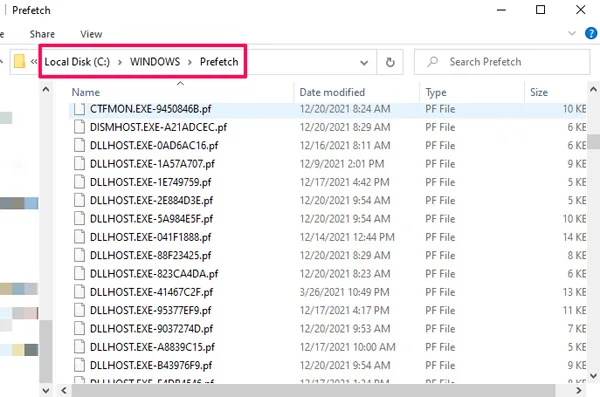The image size is (600, 397).
Task: Click file list scrollbar down arrow
Action: [x=593, y=376]
